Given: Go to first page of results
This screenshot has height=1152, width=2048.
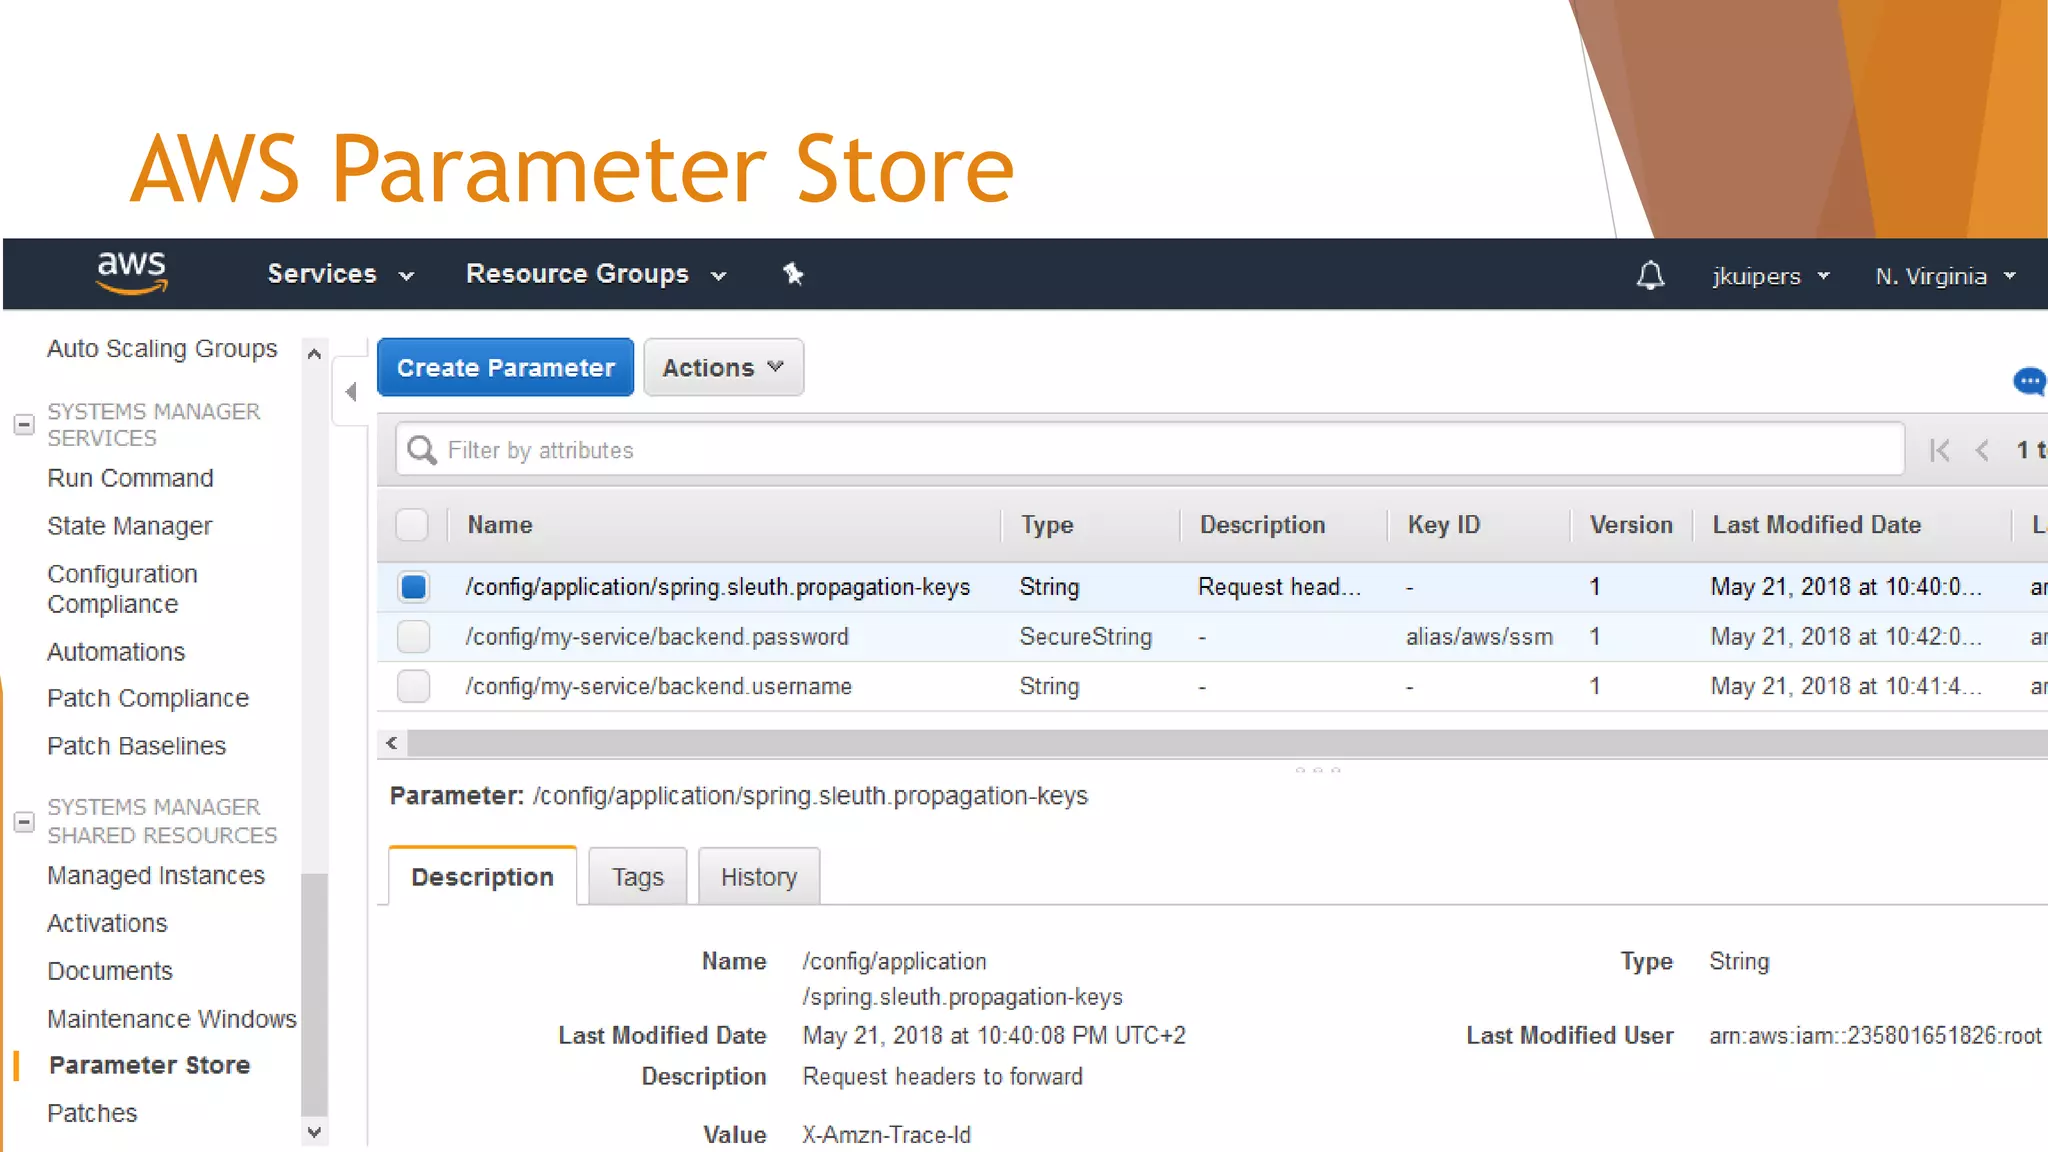Looking at the screenshot, I should click(x=1940, y=451).
